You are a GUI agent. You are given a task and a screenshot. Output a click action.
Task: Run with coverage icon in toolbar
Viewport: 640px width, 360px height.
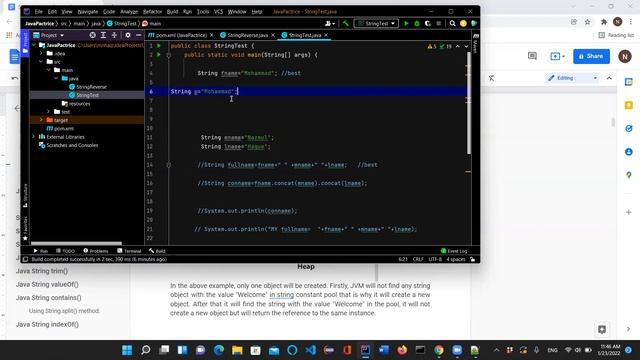coord(427,24)
